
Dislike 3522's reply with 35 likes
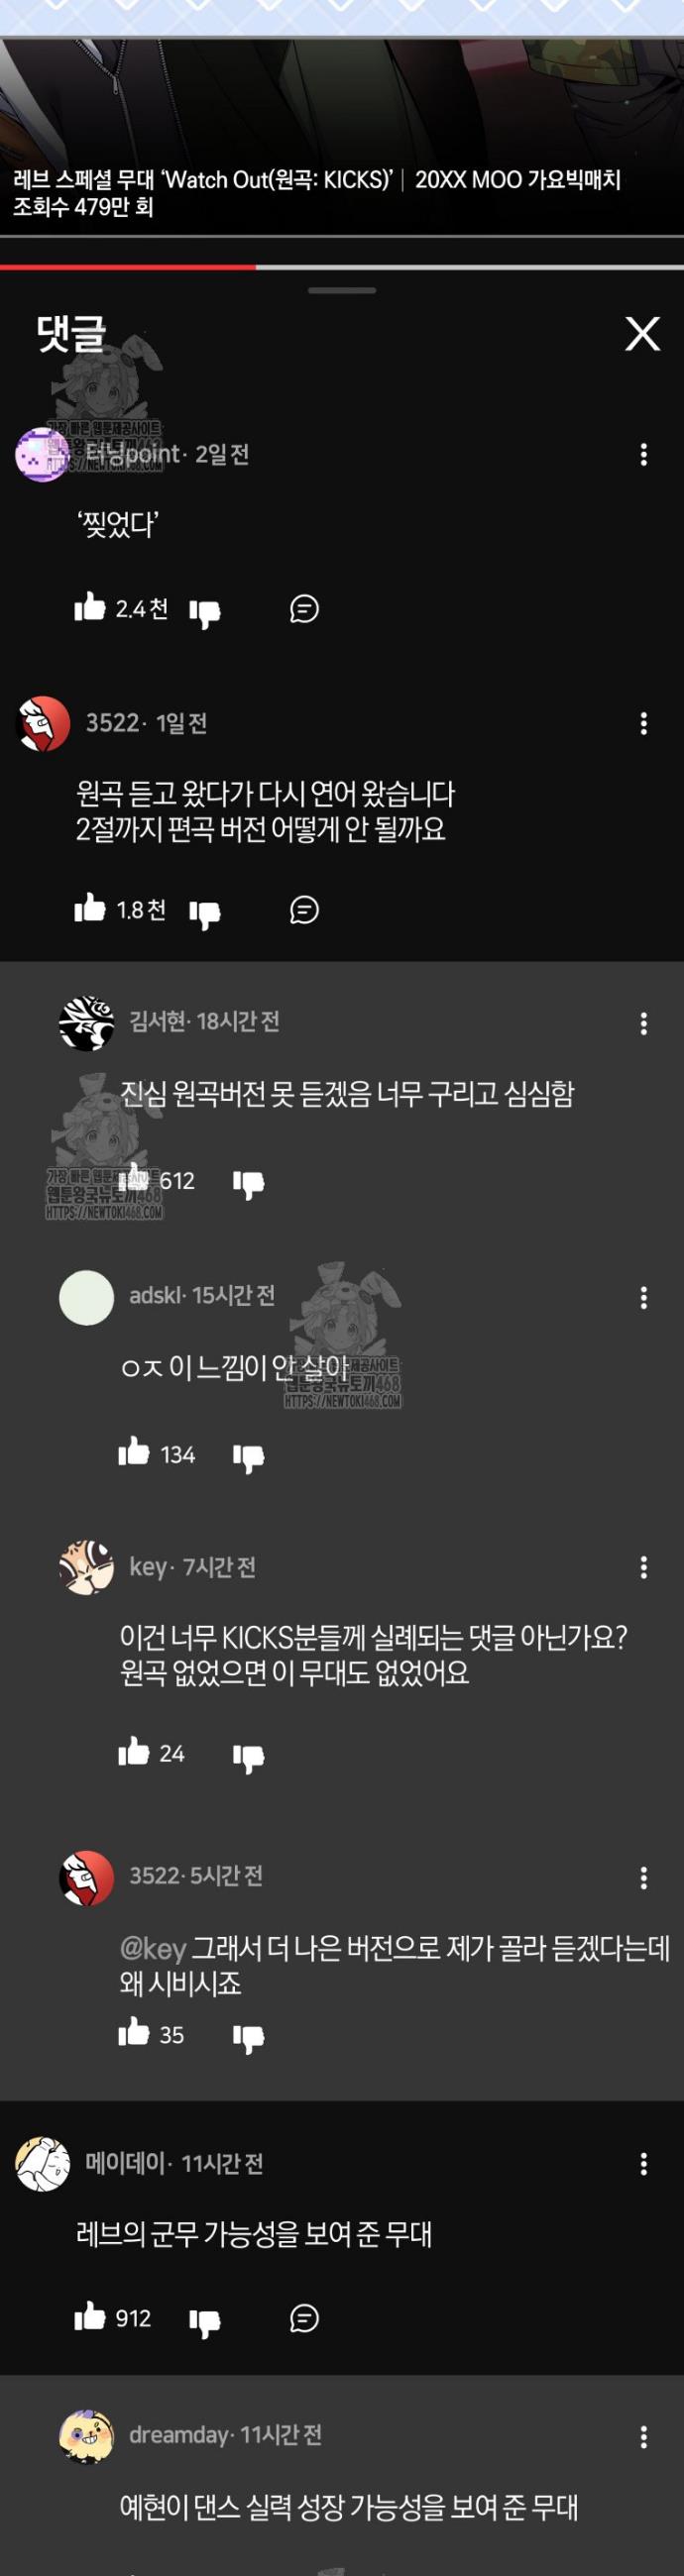tap(248, 2037)
